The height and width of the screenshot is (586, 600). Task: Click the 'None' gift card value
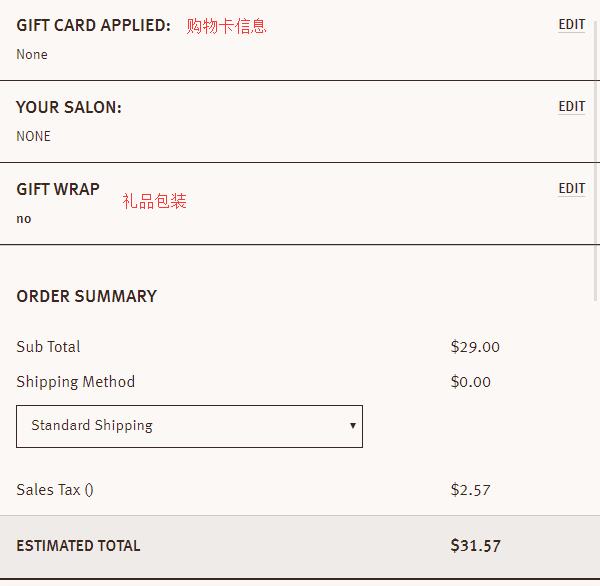click(32, 55)
